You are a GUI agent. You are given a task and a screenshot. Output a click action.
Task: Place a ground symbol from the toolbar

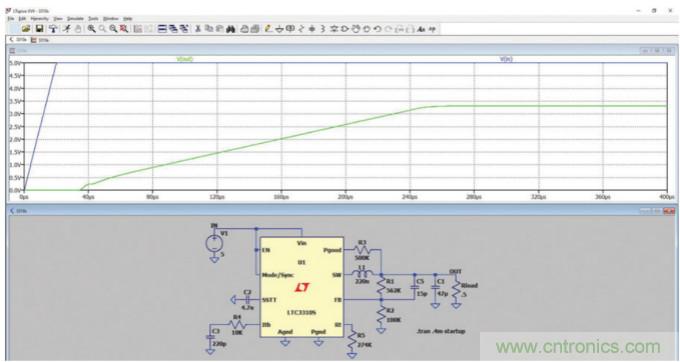tap(279, 29)
